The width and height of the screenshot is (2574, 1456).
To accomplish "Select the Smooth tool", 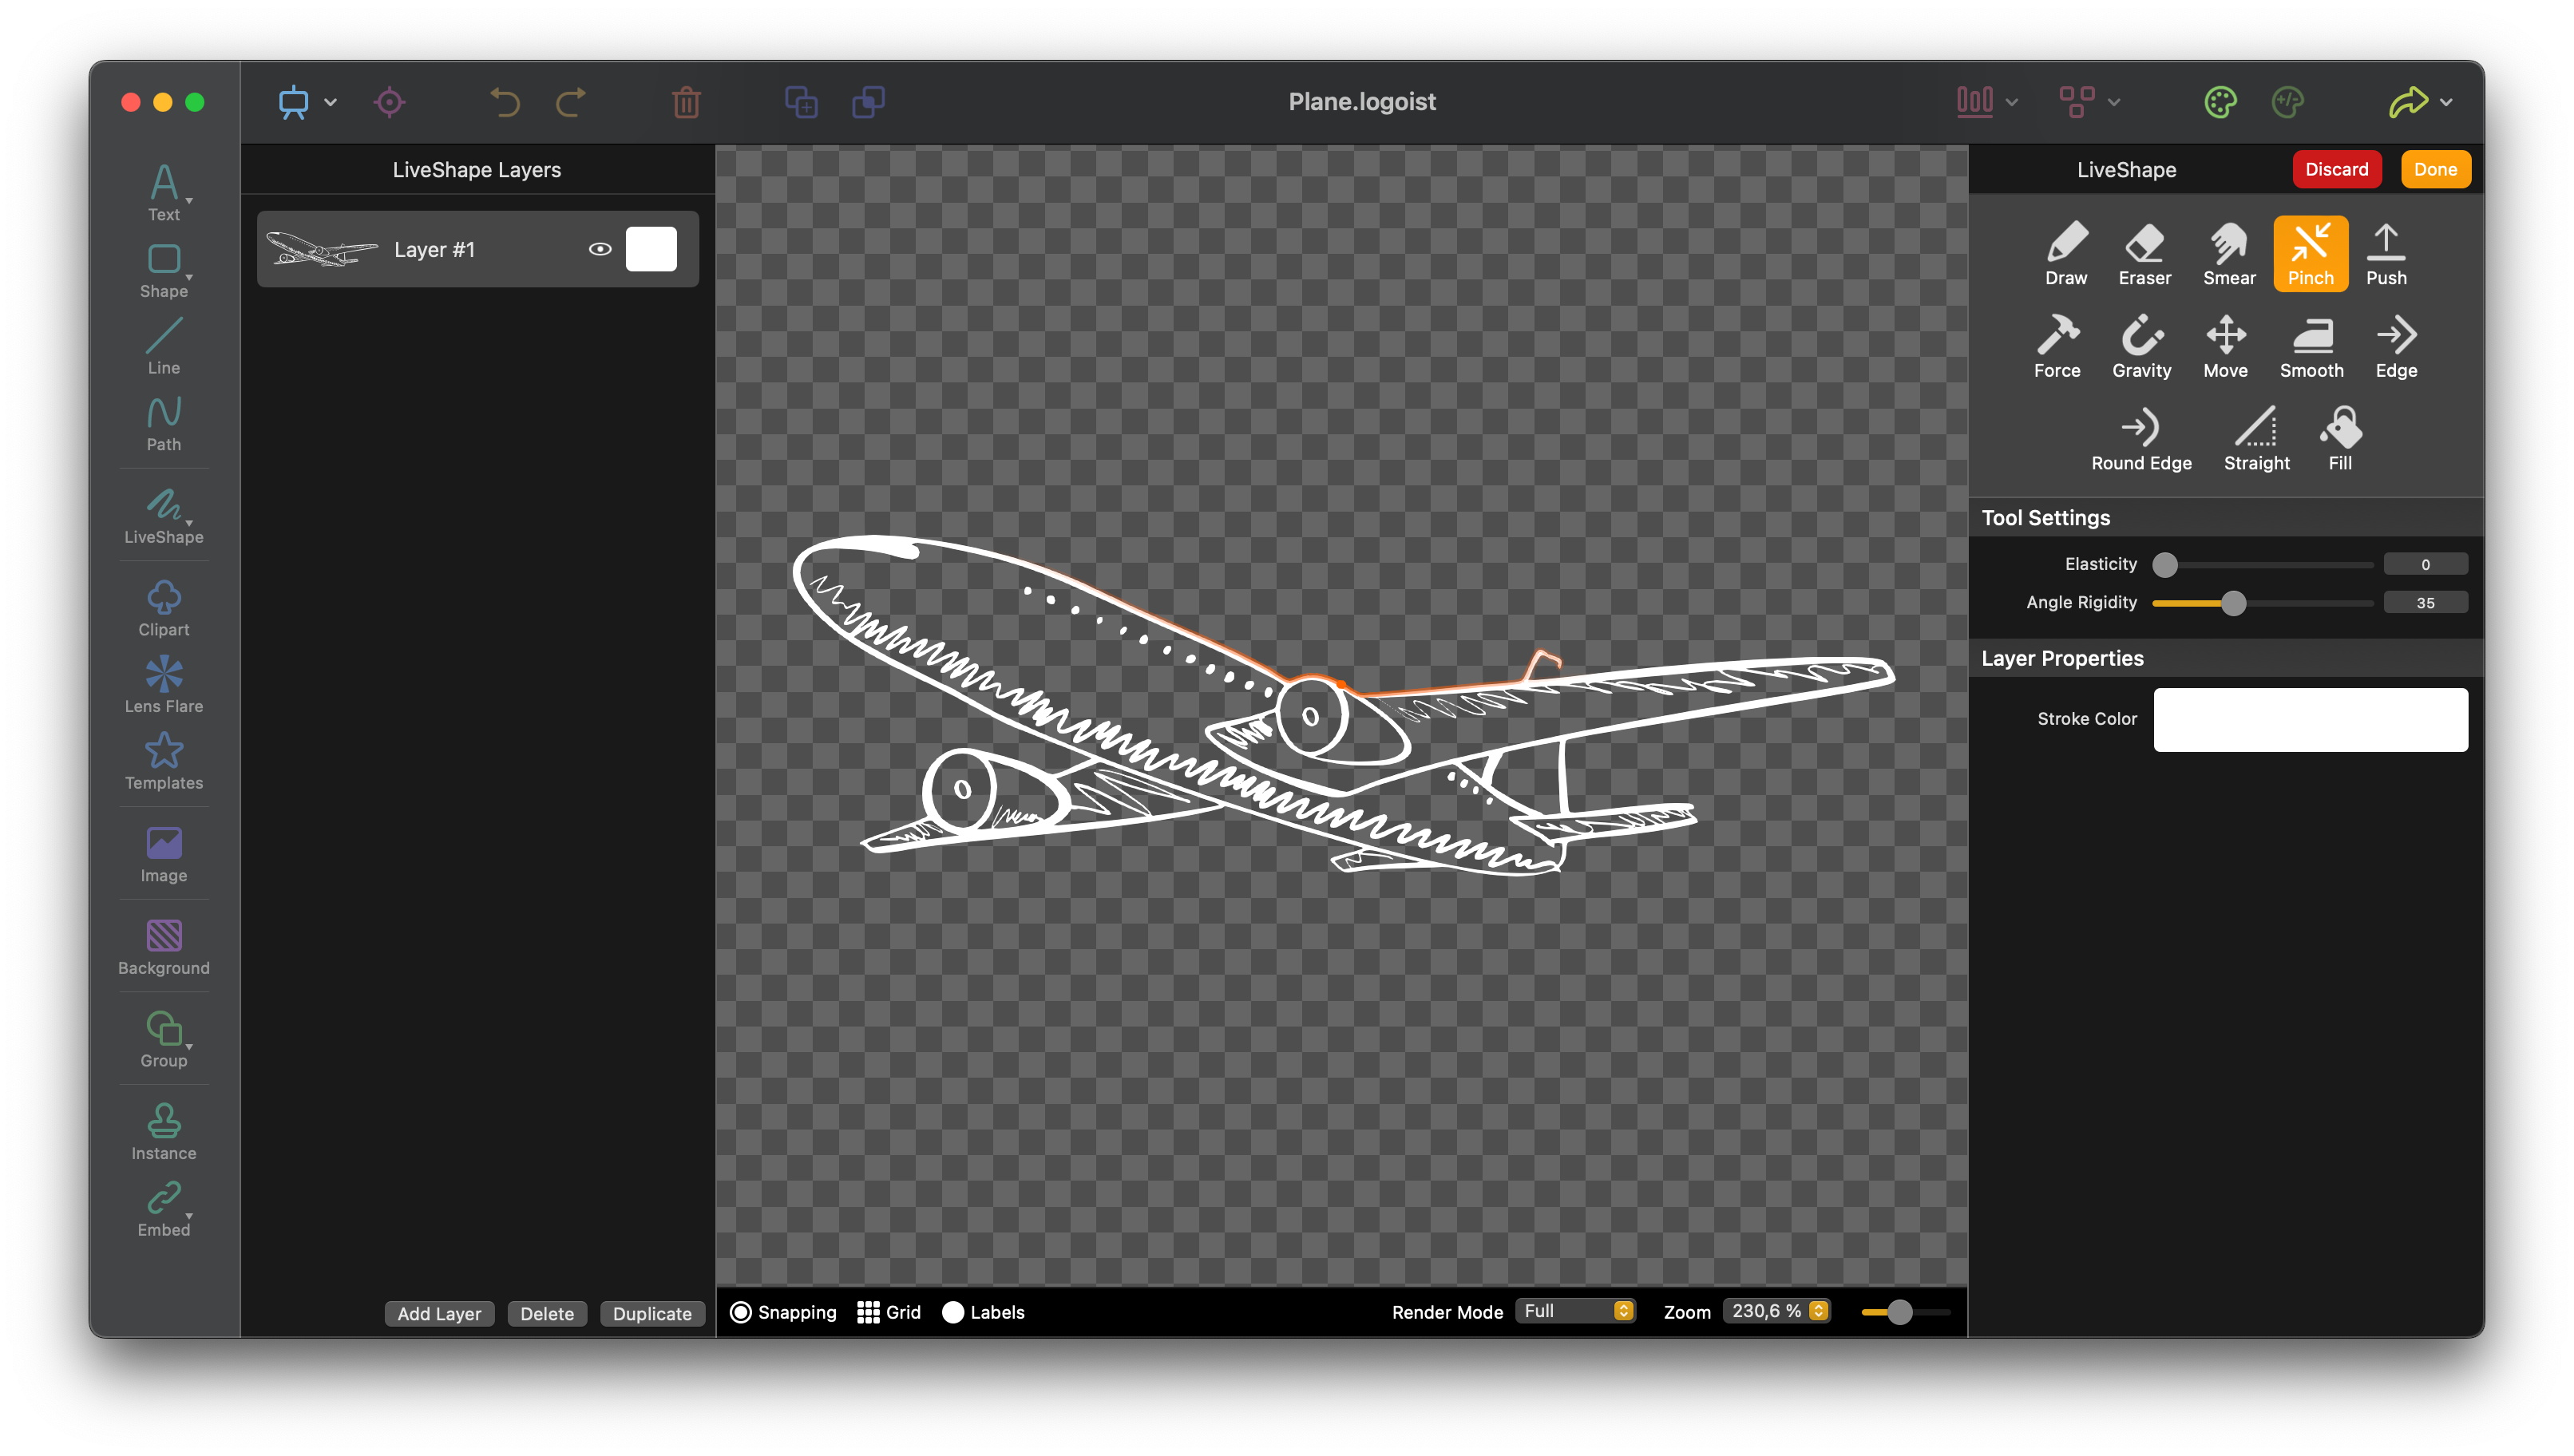I will pos(2311,347).
